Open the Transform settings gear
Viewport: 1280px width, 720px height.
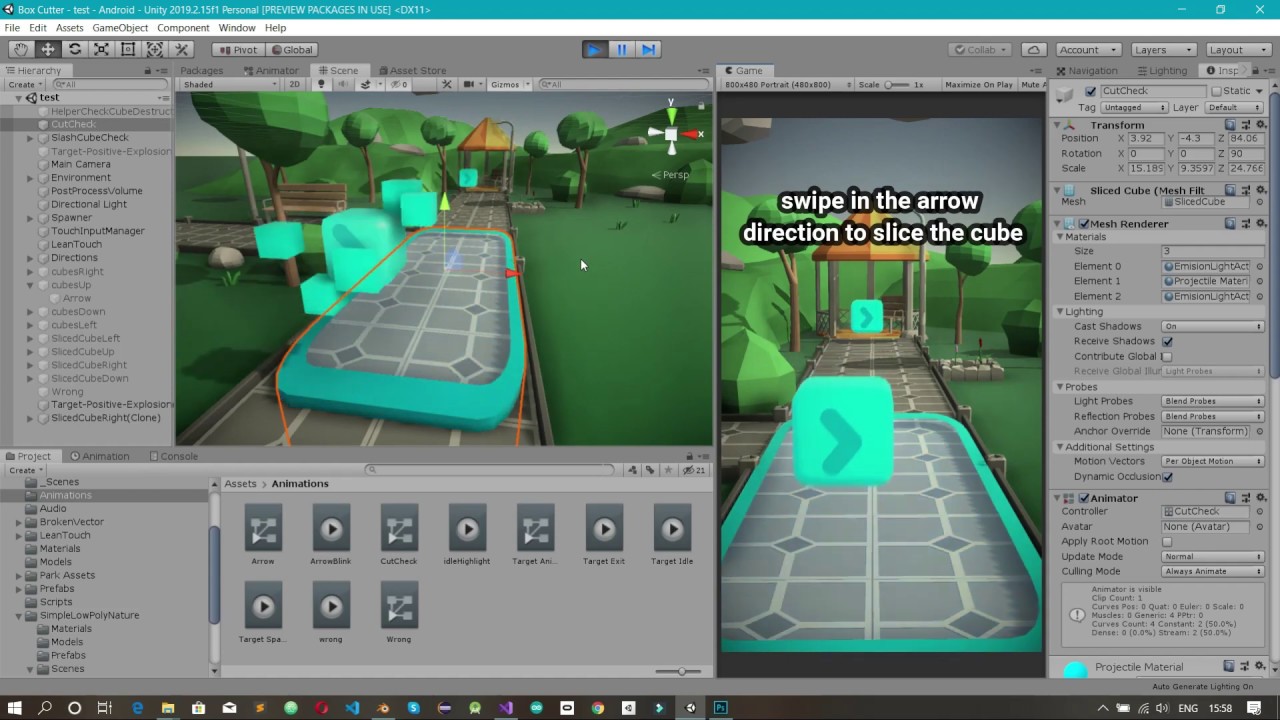(1260, 125)
